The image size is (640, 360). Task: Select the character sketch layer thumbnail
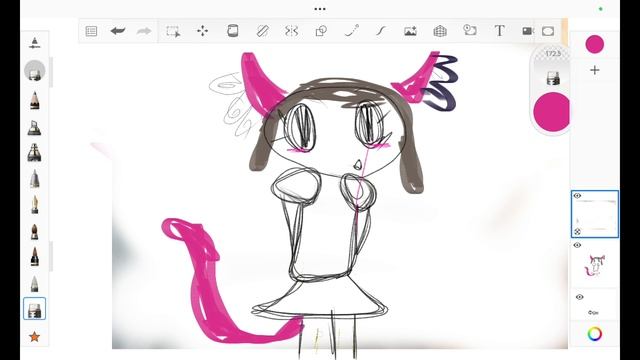(595, 264)
